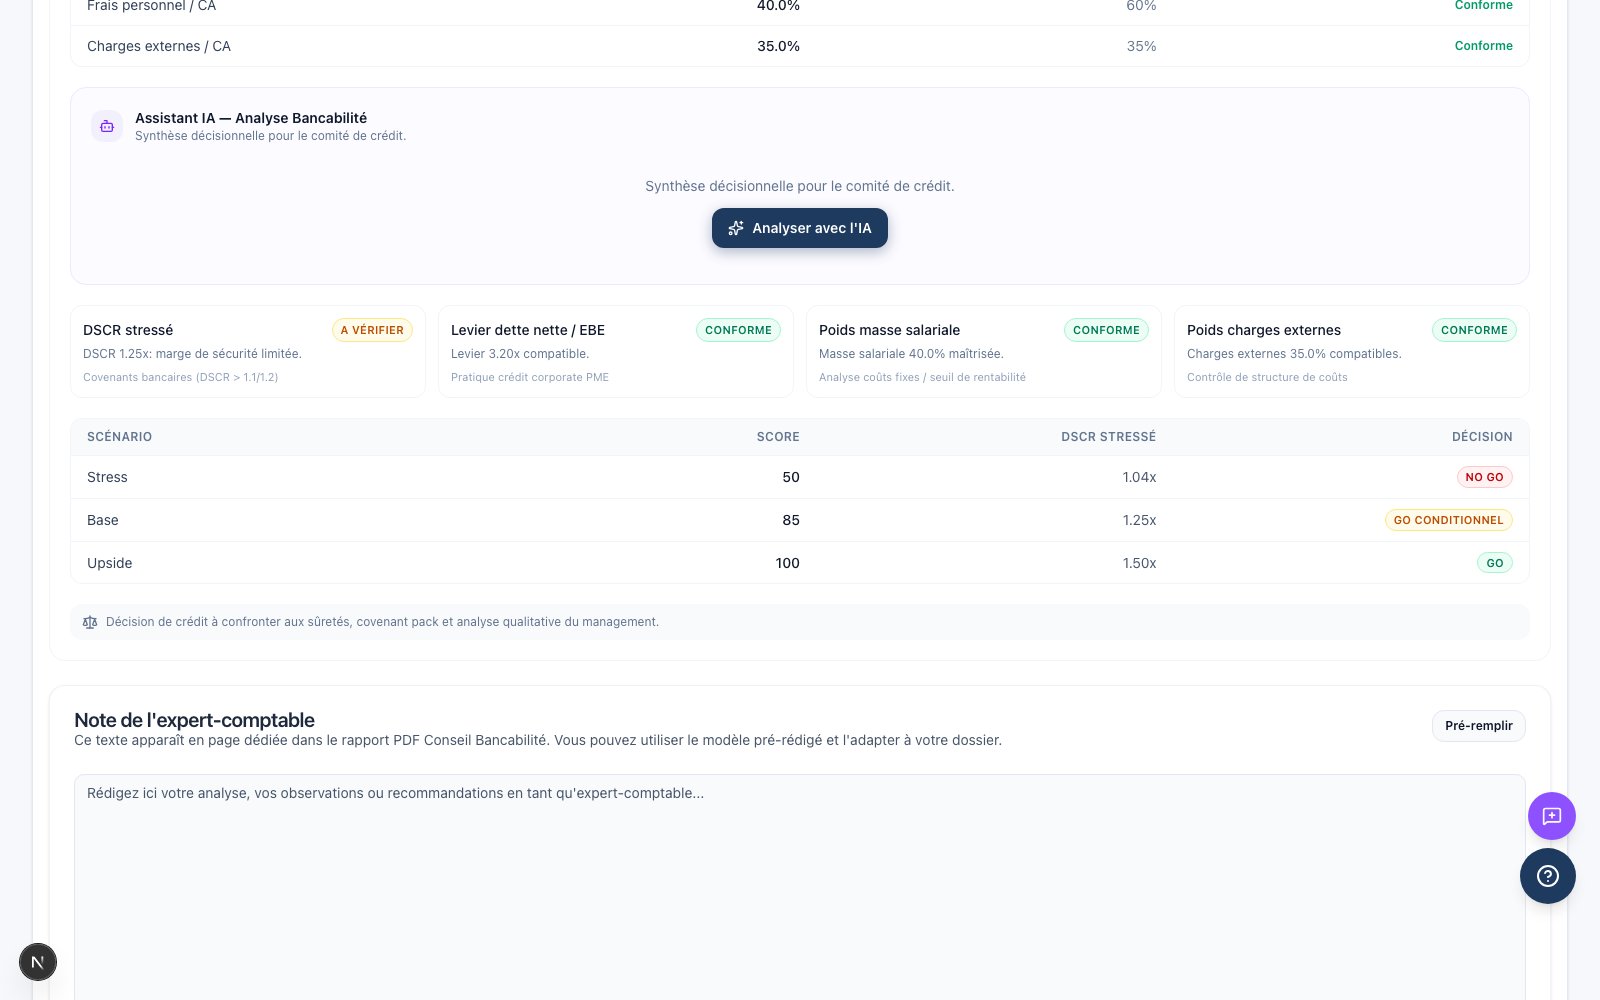Click the Note de l'expert-comptable heading

click(194, 720)
